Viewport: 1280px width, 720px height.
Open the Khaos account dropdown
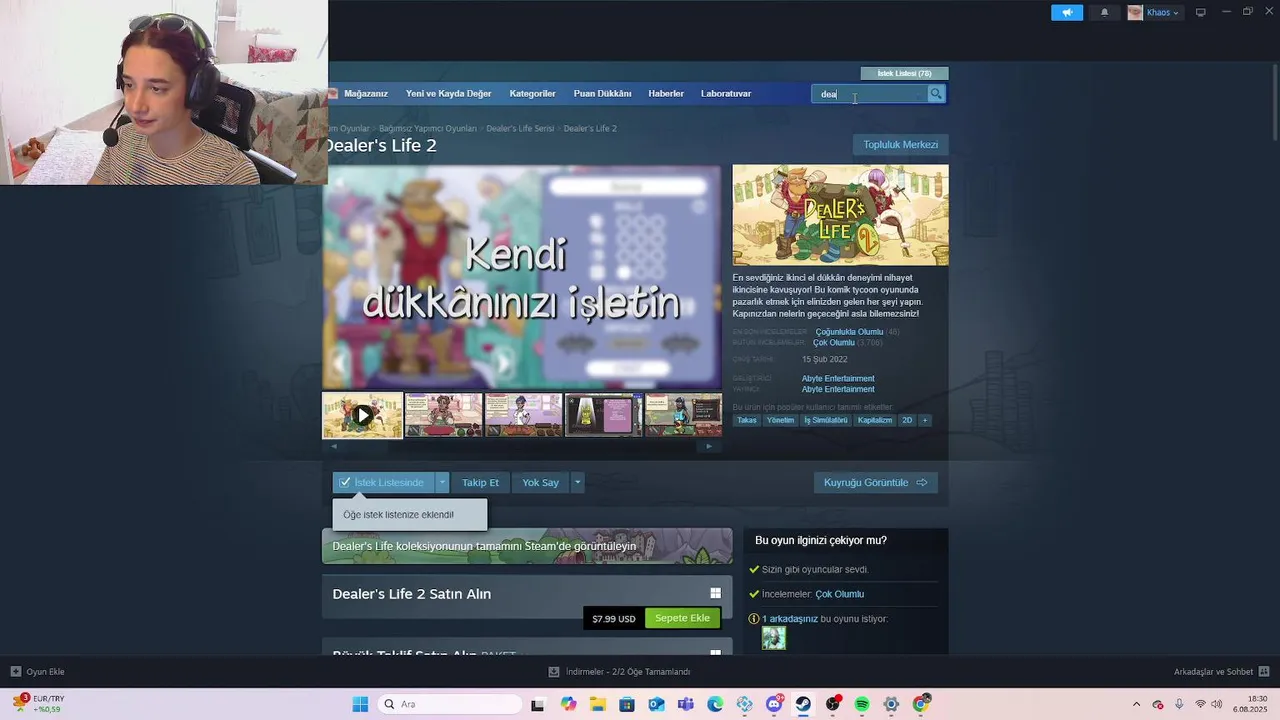(1155, 12)
